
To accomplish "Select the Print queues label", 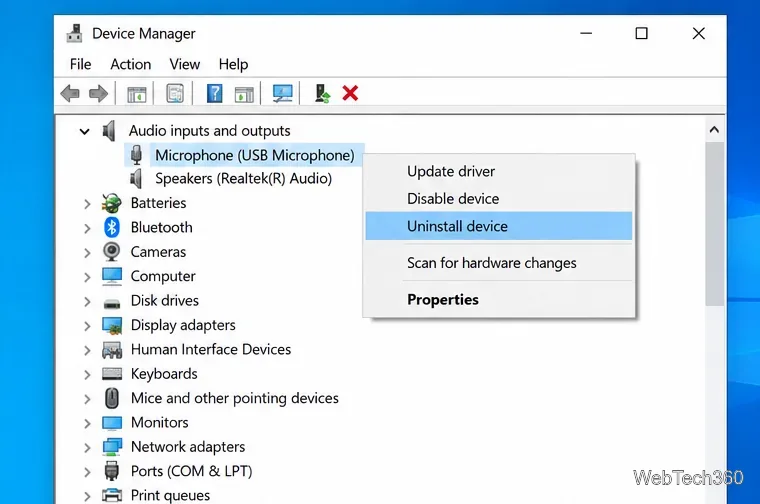I will click(170, 495).
